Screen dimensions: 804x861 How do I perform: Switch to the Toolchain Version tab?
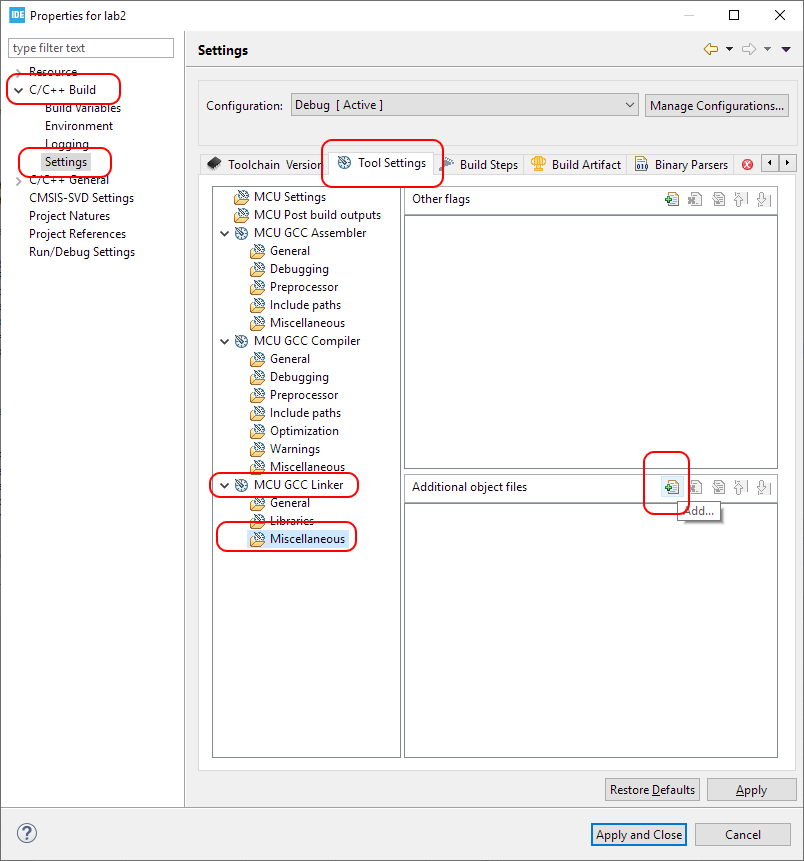[266, 164]
